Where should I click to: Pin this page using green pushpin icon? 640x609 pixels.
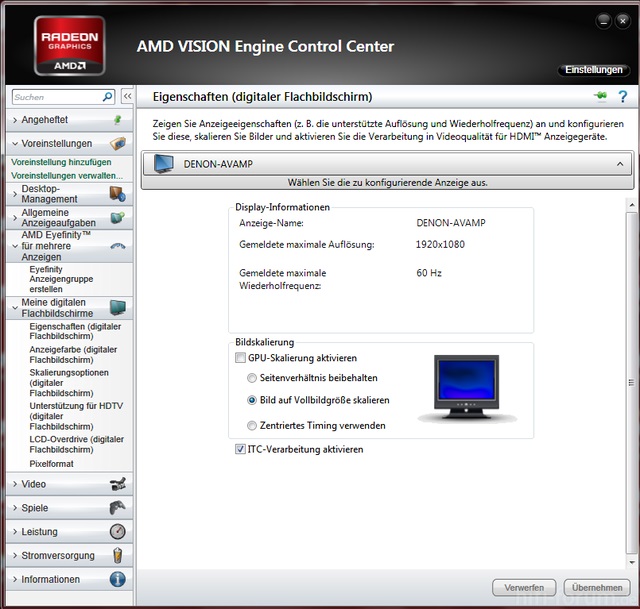click(x=600, y=96)
